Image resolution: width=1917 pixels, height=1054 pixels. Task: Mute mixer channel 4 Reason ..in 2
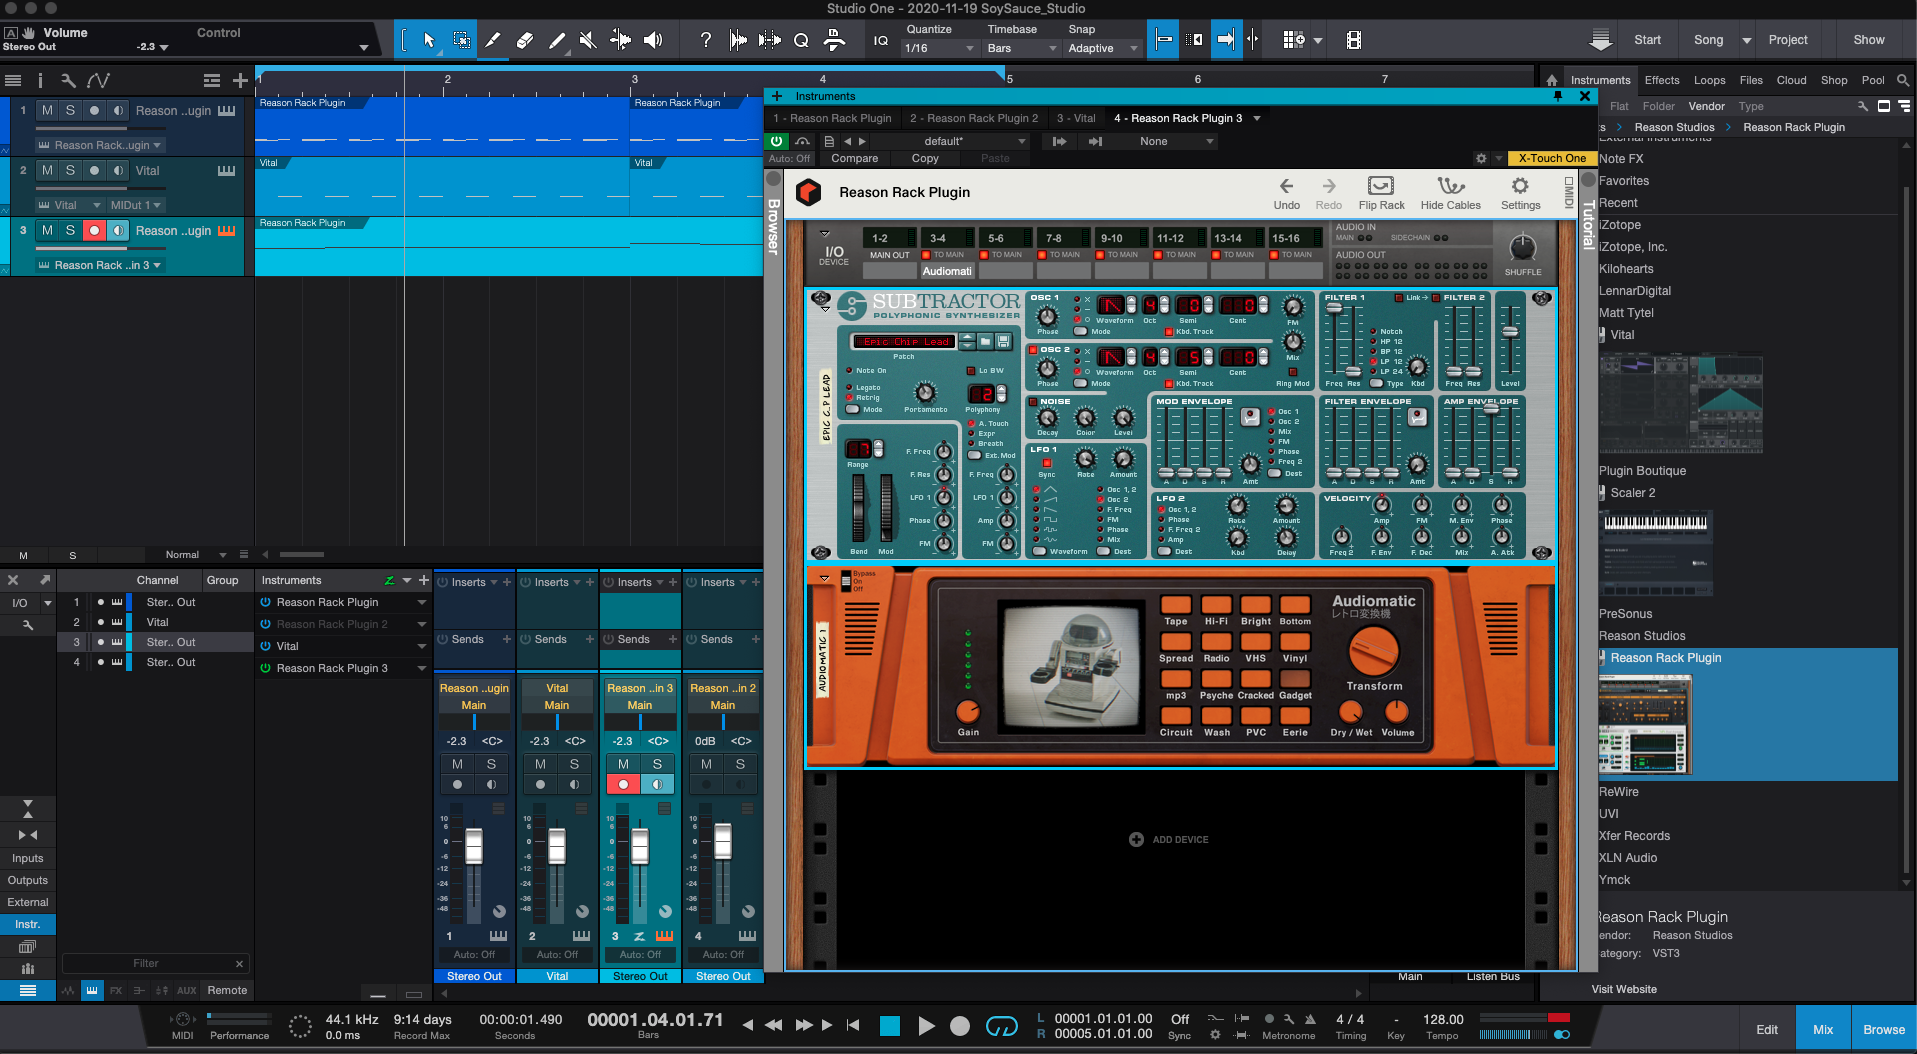(706, 764)
